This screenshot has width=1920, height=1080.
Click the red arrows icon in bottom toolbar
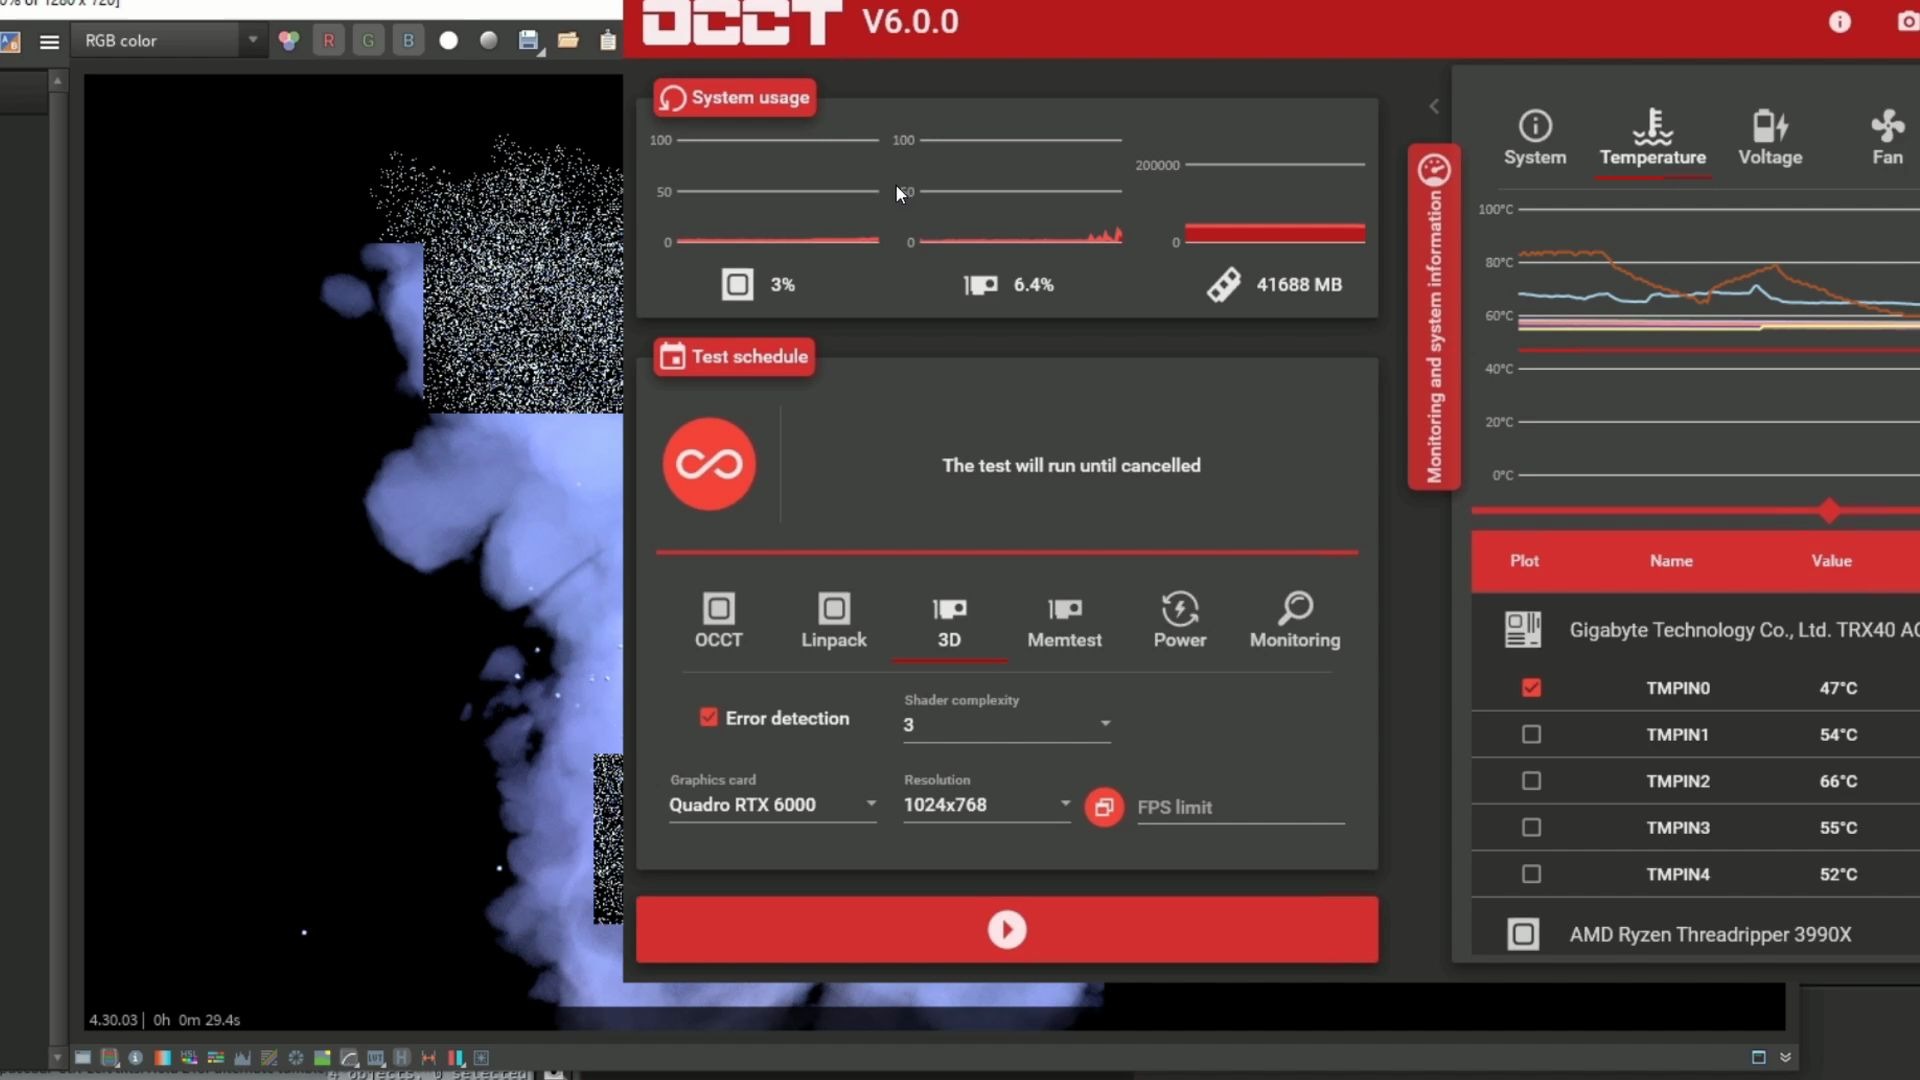tap(429, 1057)
